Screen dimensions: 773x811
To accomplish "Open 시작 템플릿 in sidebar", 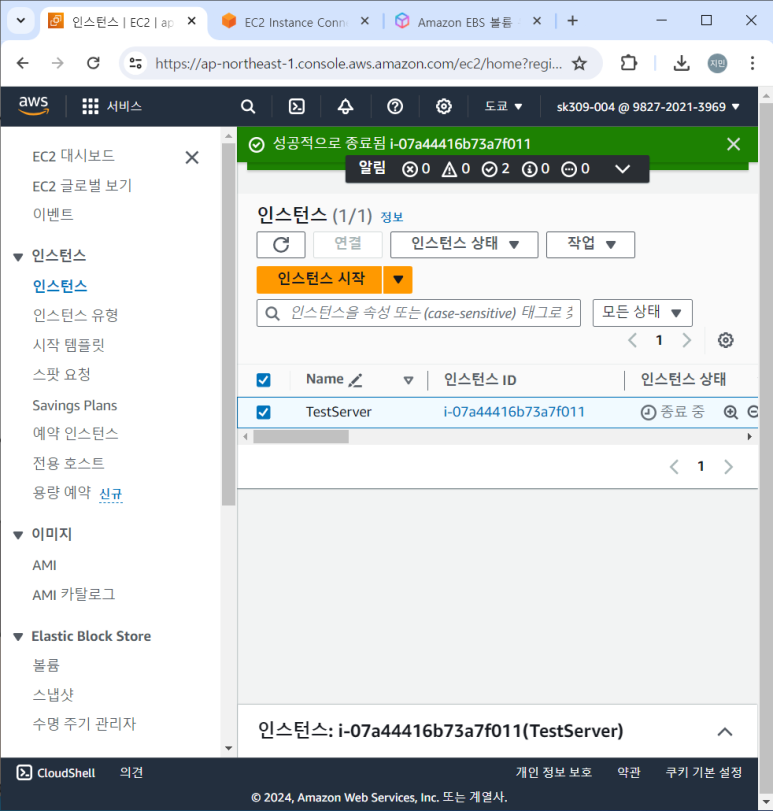I will 68,345.
